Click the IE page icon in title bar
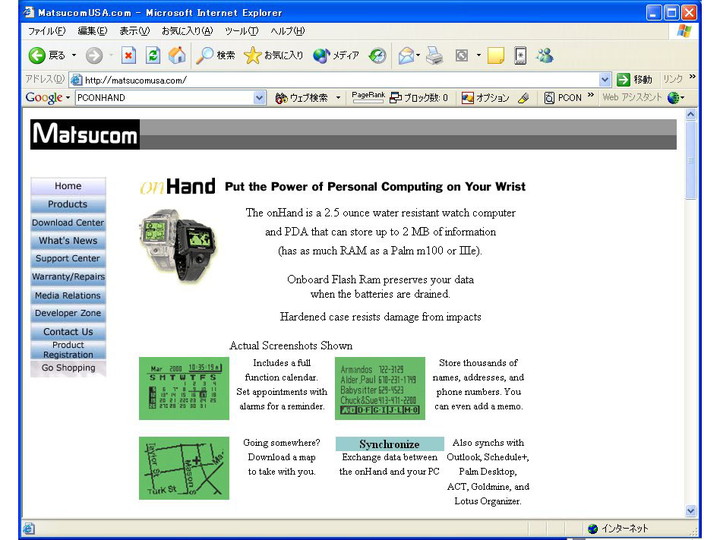 pos(28,12)
